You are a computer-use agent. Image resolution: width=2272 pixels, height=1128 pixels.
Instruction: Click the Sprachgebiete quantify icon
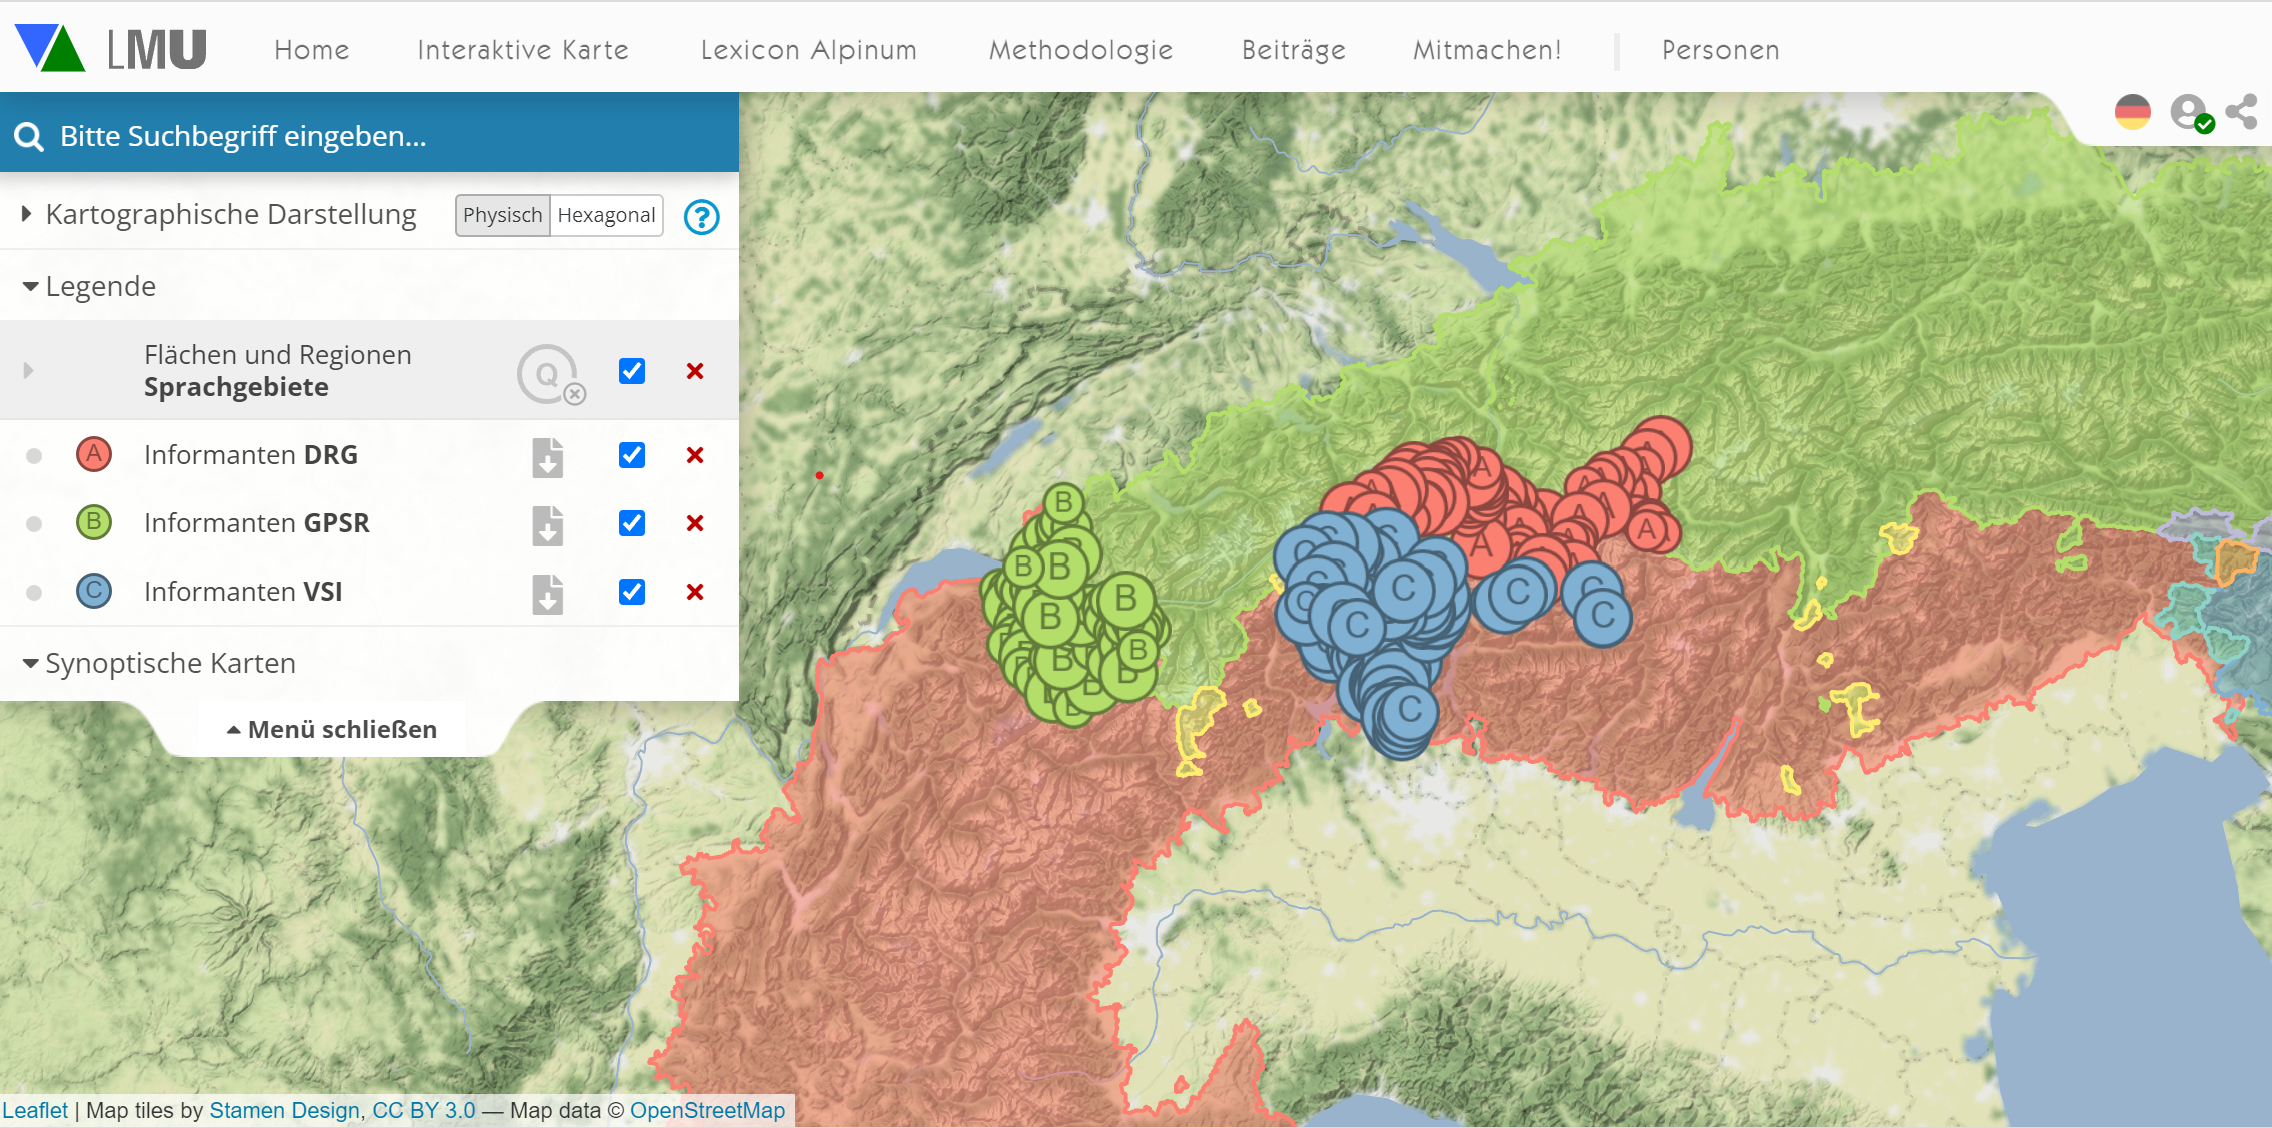[549, 374]
